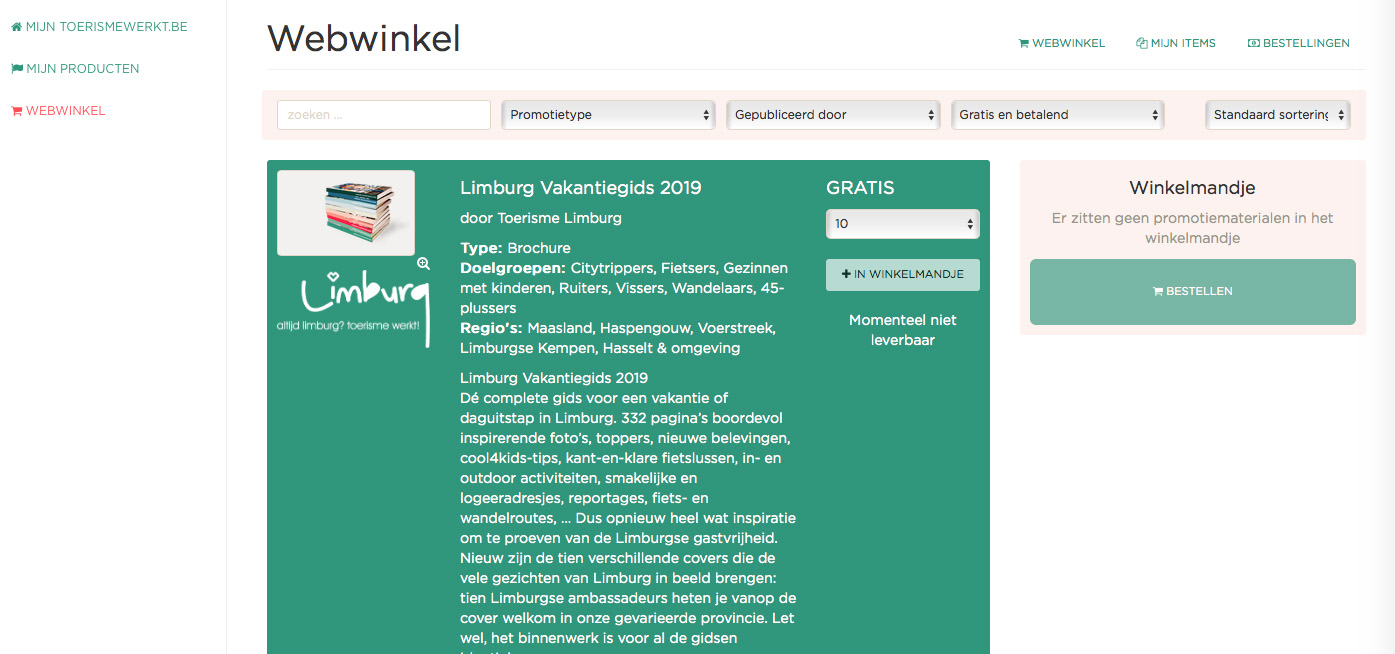Click the cart icon in top Webwinkel link
This screenshot has width=1395, height=654.
(1024, 43)
